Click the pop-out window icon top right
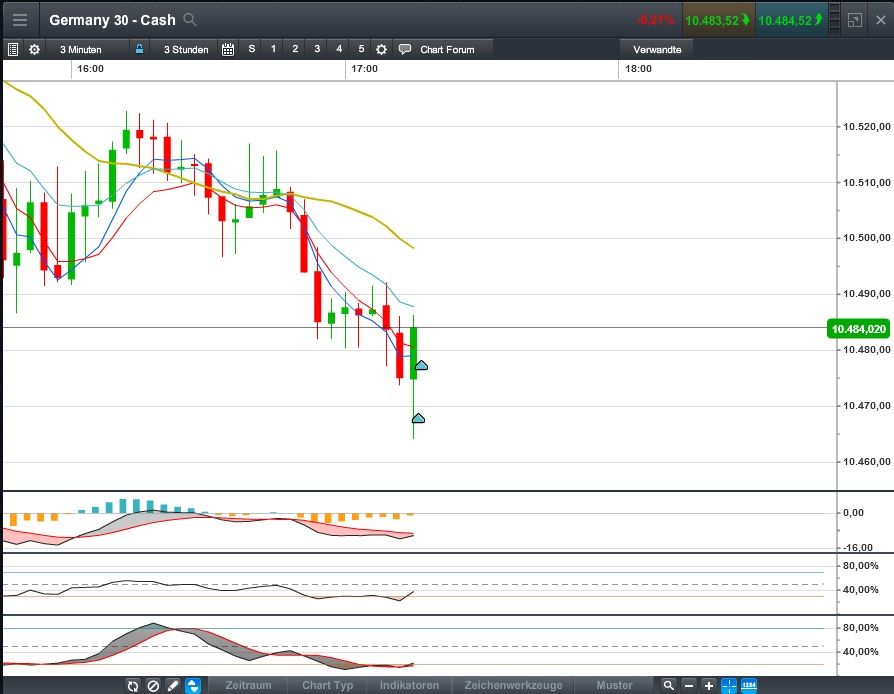Viewport: 894px width, 694px height. (855, 18)
